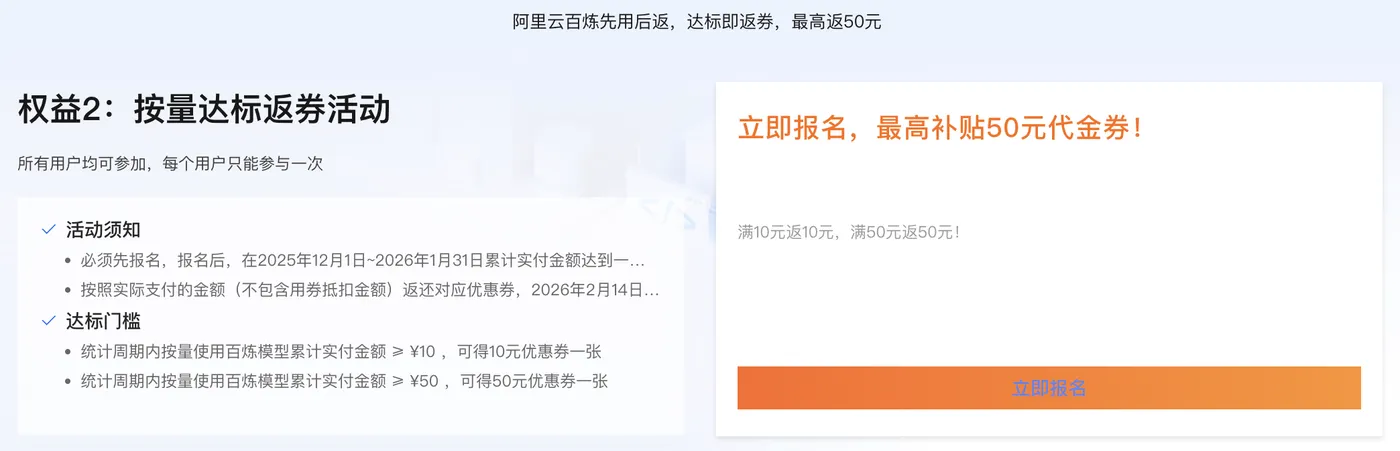Image resolution: width=1400 pixels, height=451 pixels.
Task: Expand the truncated ellipsis ending the 必须先报名 line
Action: (637, 261)
